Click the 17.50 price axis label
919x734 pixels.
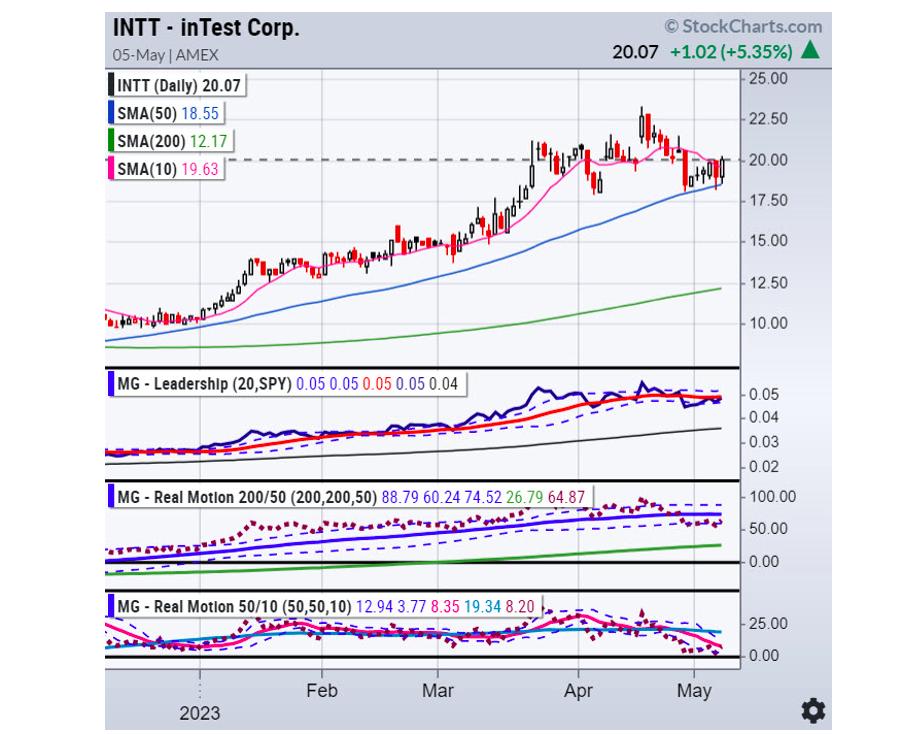click(768, 201)
